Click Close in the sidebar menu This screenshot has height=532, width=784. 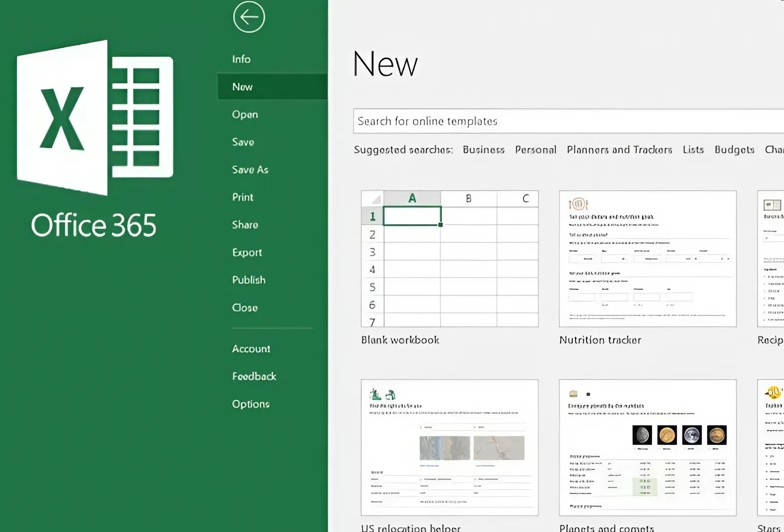[244, 308]
